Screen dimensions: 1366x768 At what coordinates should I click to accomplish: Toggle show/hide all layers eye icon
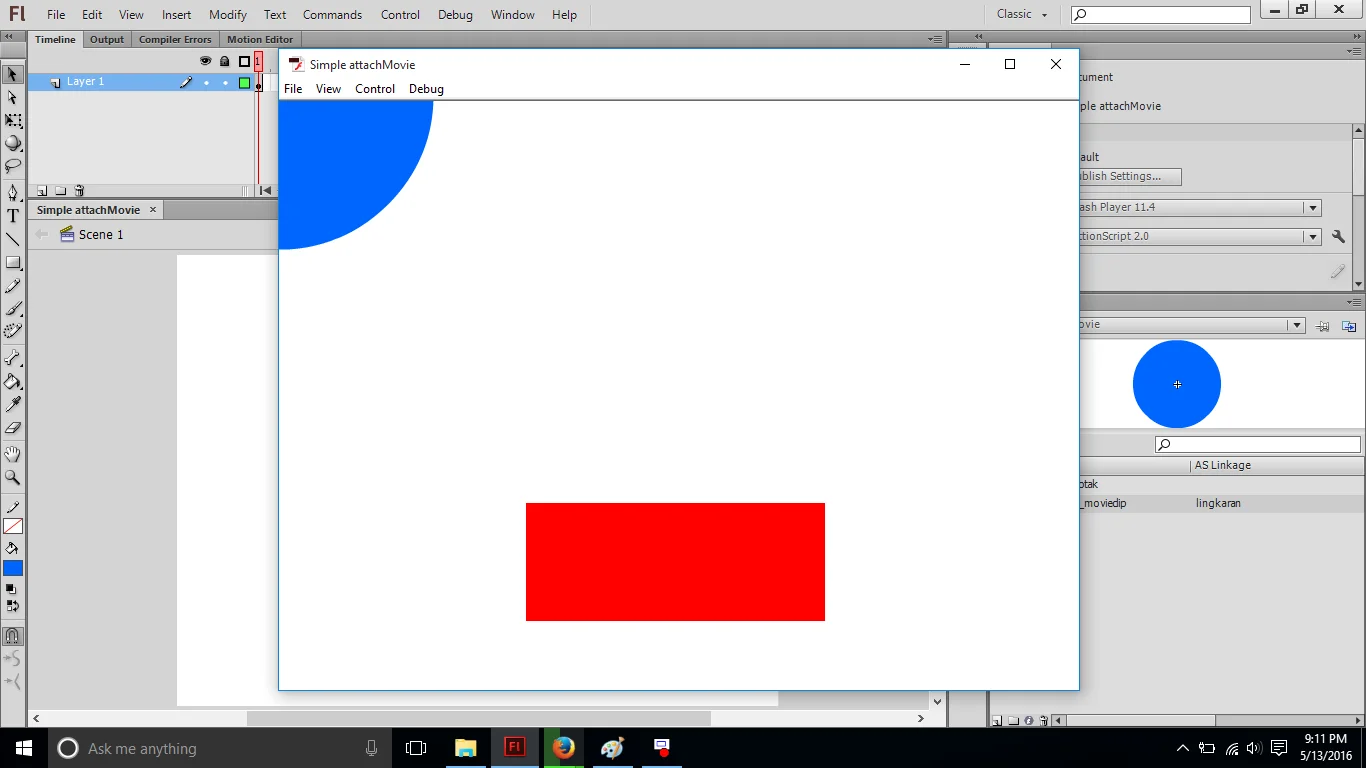[x=205, y=61]
